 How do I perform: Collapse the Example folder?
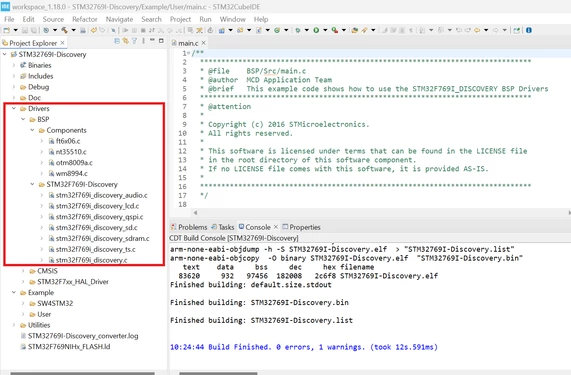pyautogui.click(x=14, y=292)
